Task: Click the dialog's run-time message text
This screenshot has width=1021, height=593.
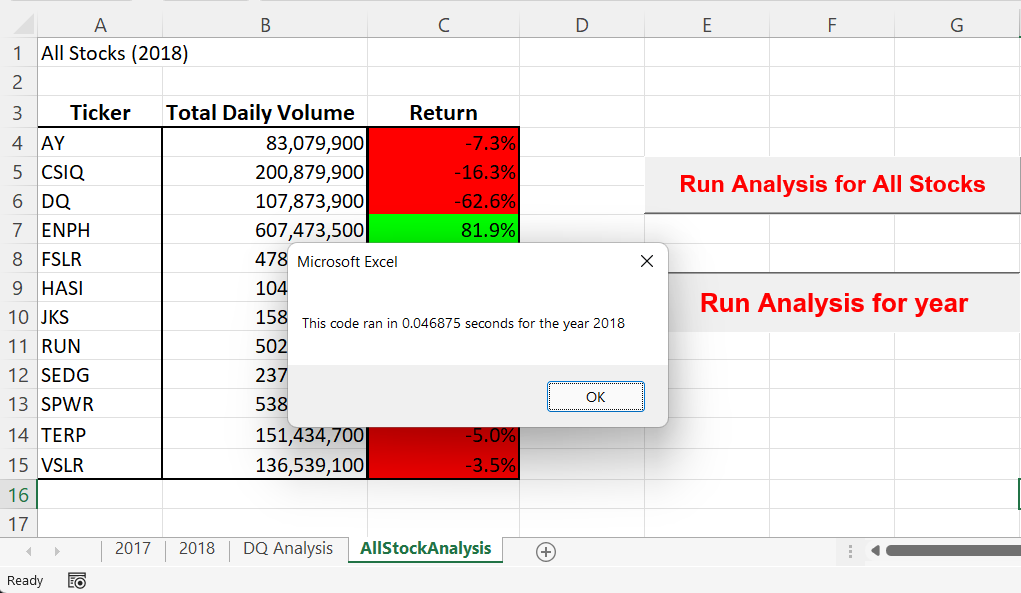Action: [x=463, y=323]
